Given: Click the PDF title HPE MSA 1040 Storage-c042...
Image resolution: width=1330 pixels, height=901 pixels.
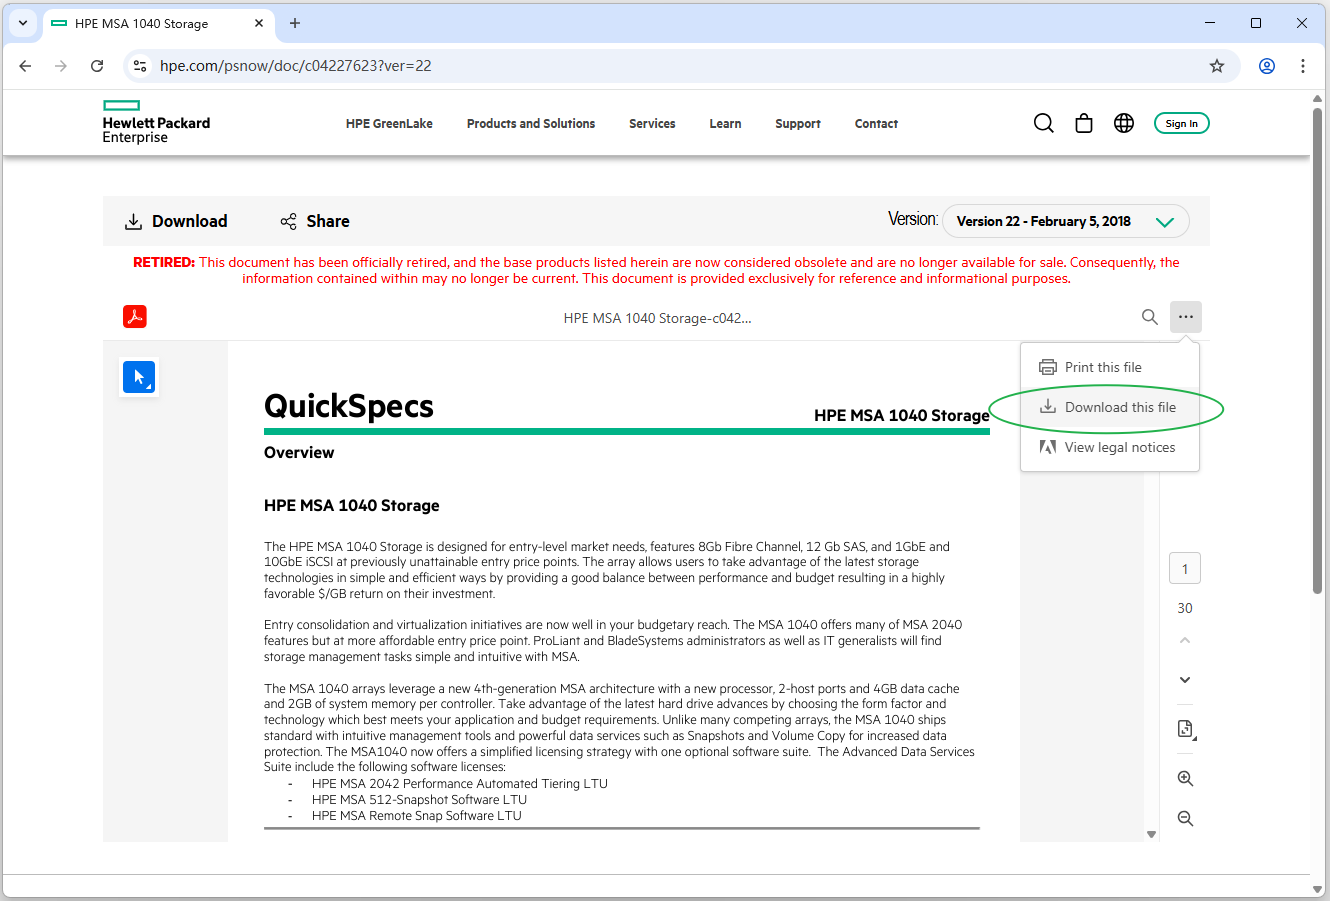Looking at the screenshot, I should (x=657, y=318).
